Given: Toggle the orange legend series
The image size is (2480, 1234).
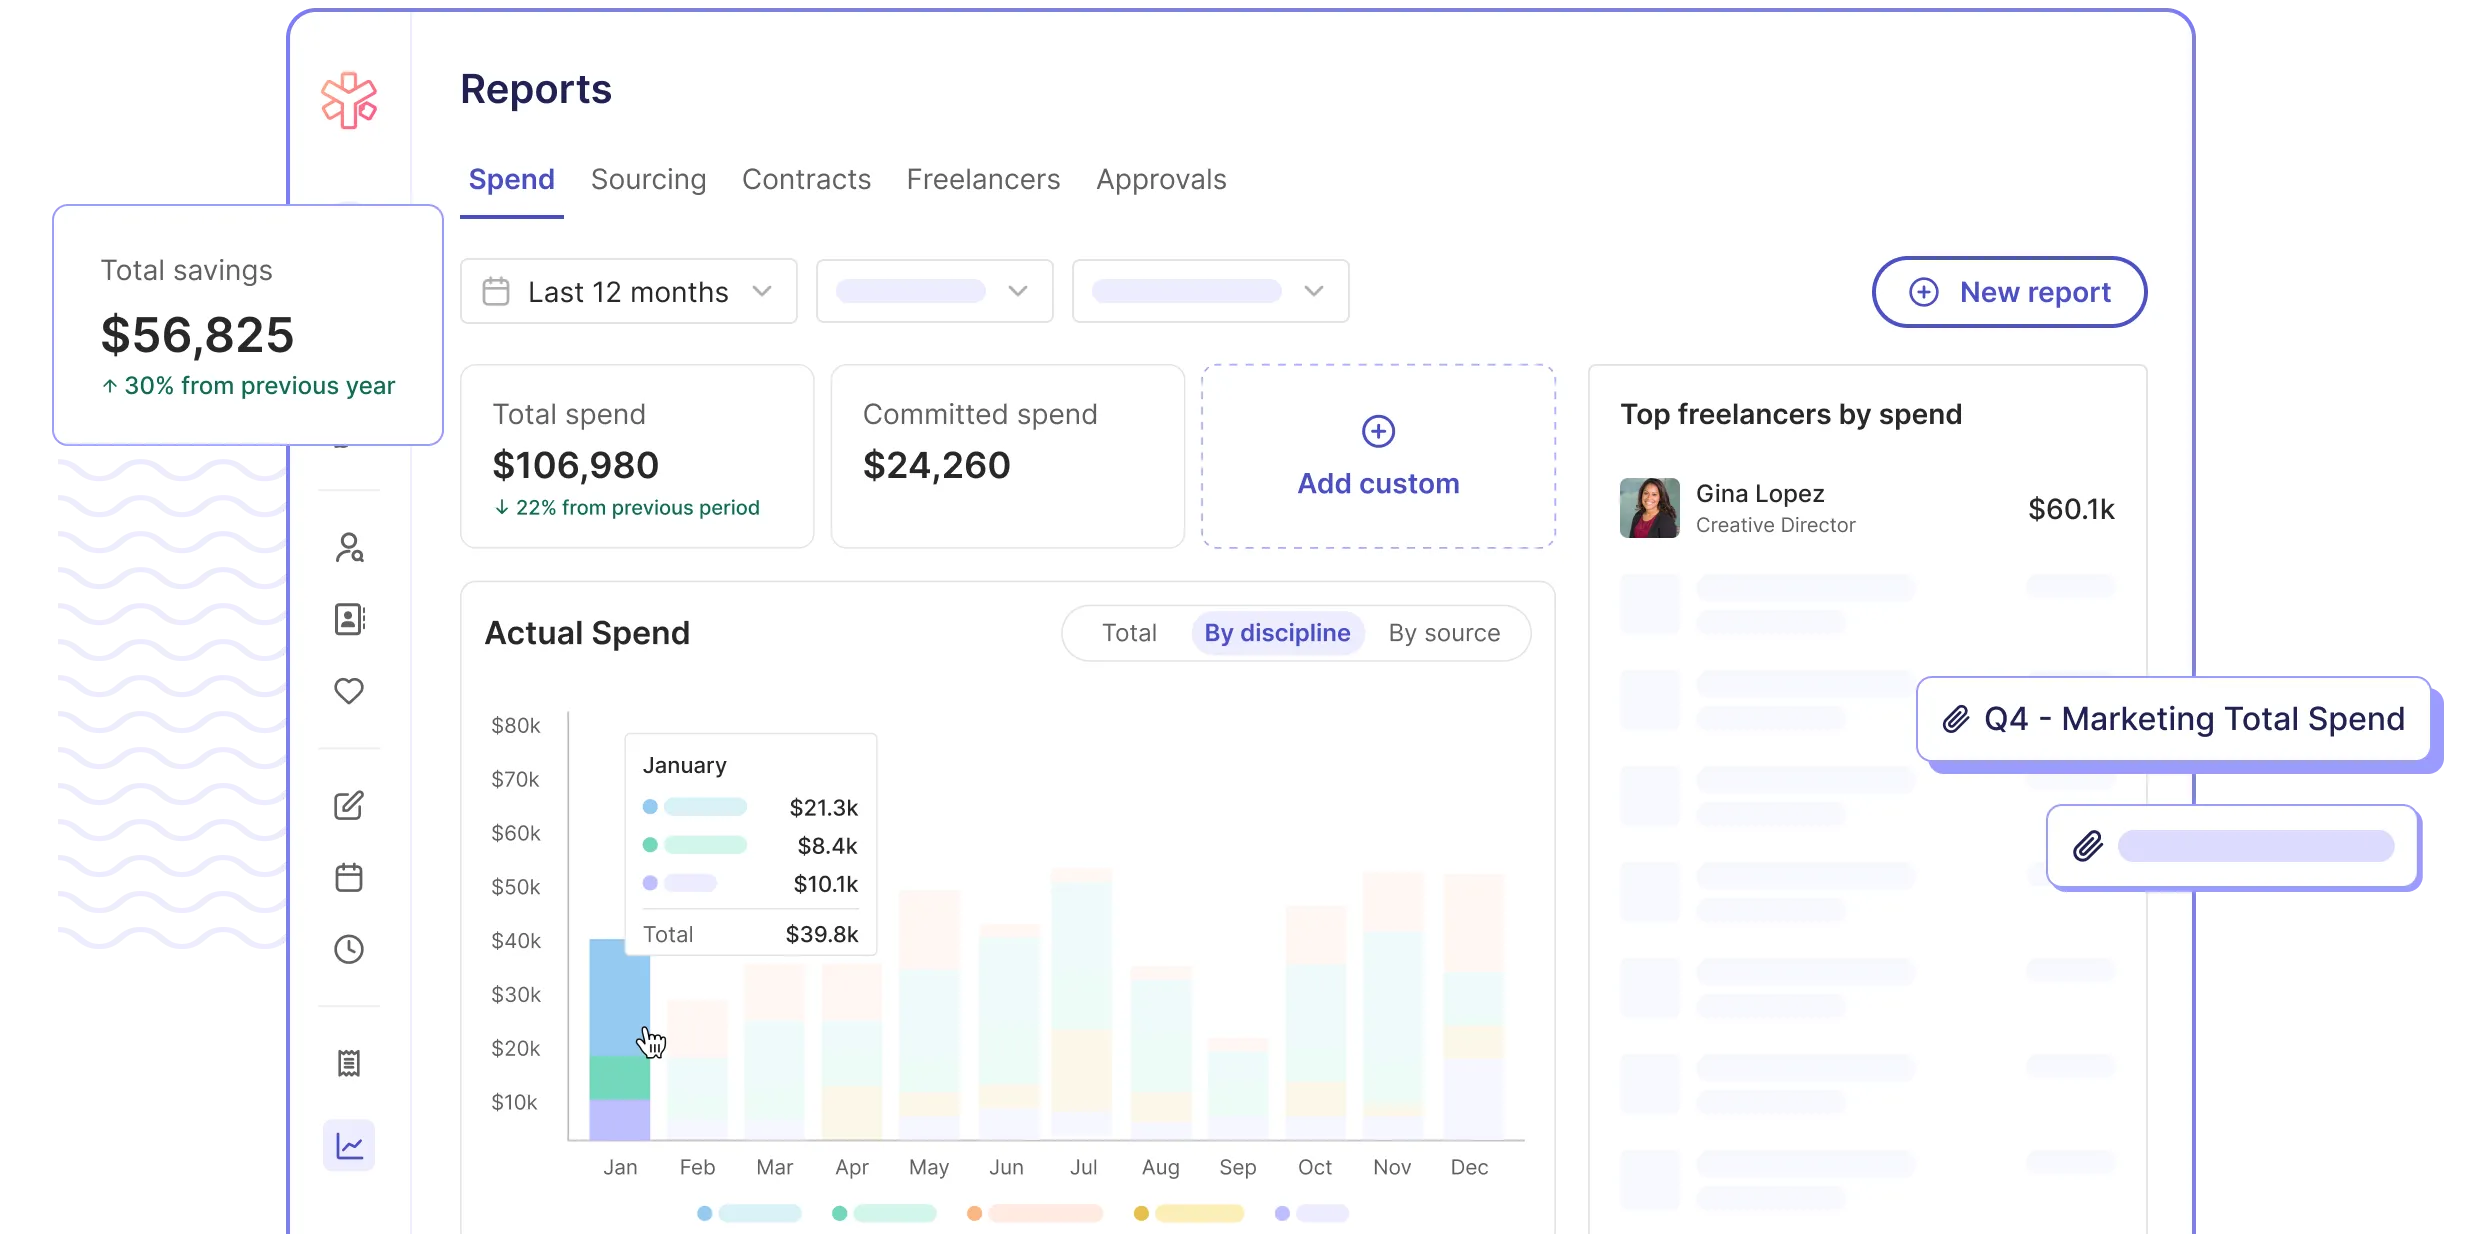Looking at the screenshot, I should (1035, 1213).
